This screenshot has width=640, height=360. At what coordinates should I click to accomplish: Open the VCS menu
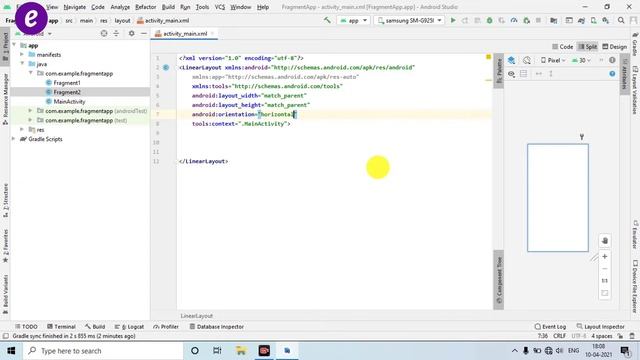(220, 7)
